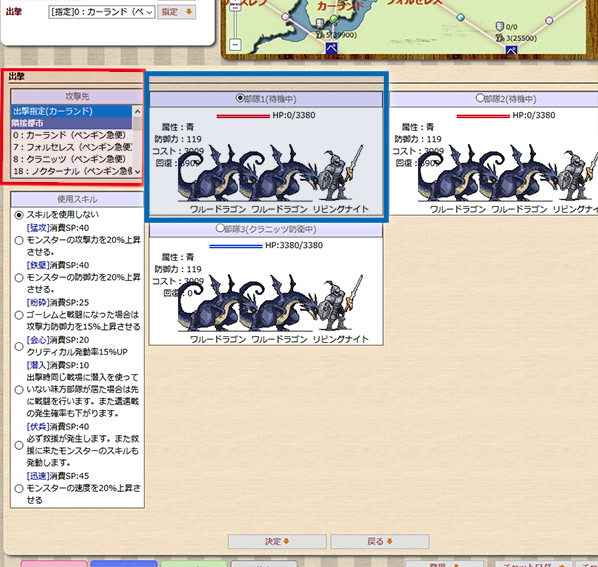Screen dimensions: 598x567
Task: Click the 指定 button
Action: click(x=177, y=12)
